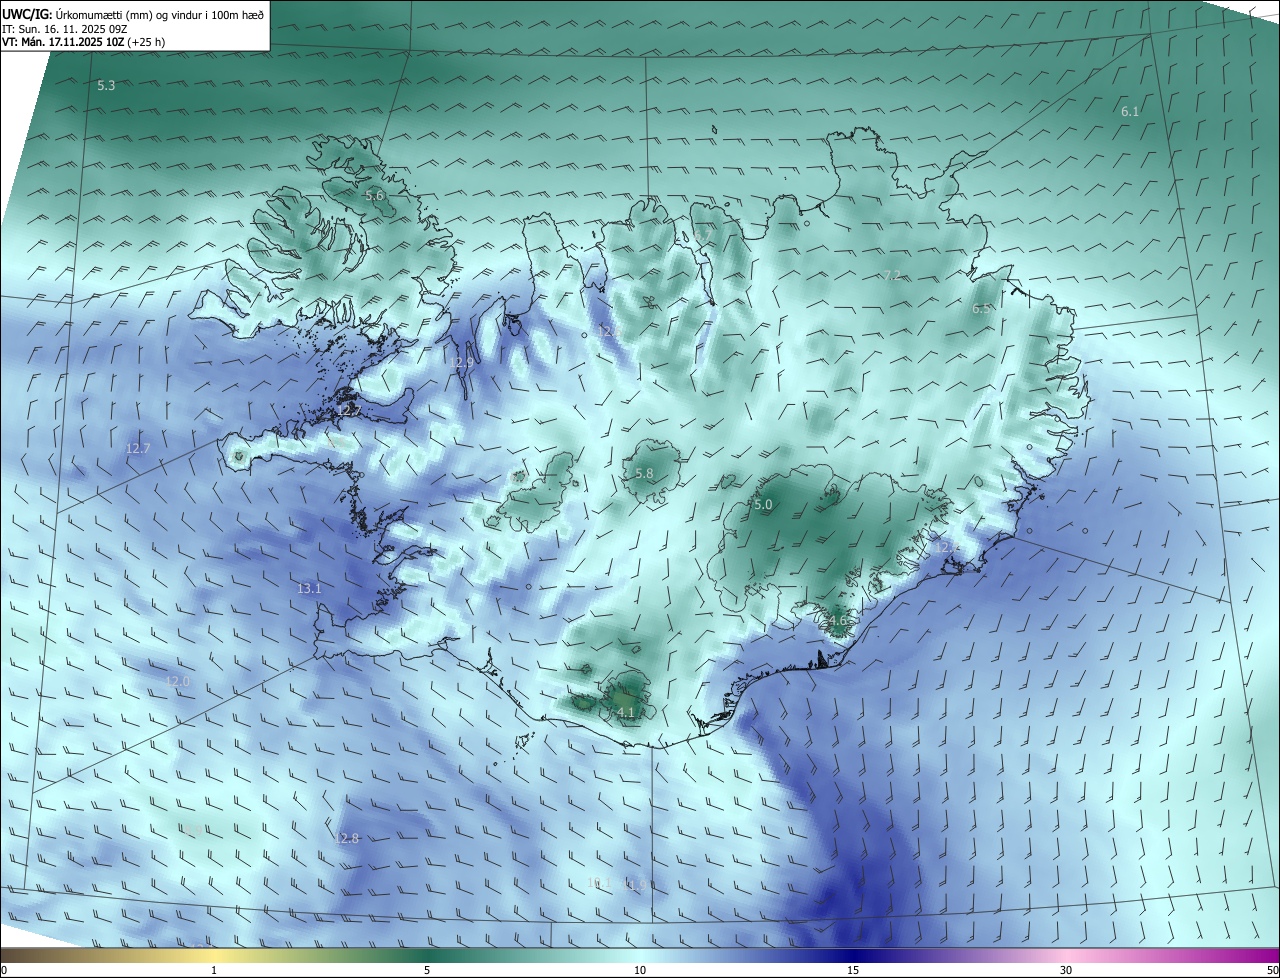Click the 4.6 value label on the map
The image size is (1280, 978).
837,621
